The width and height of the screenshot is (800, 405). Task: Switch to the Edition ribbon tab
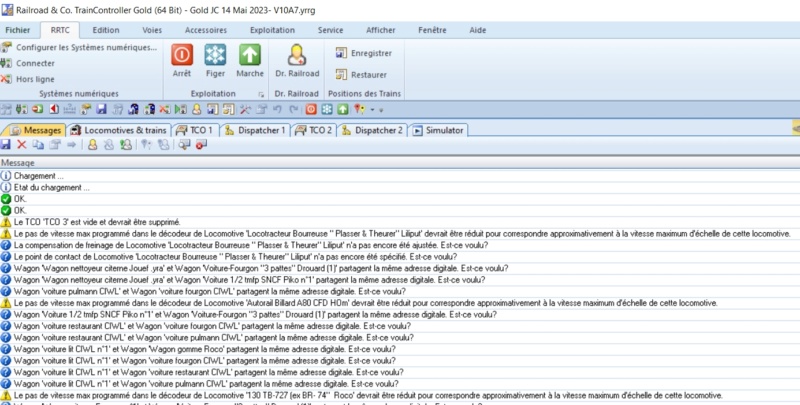[106, 30]
